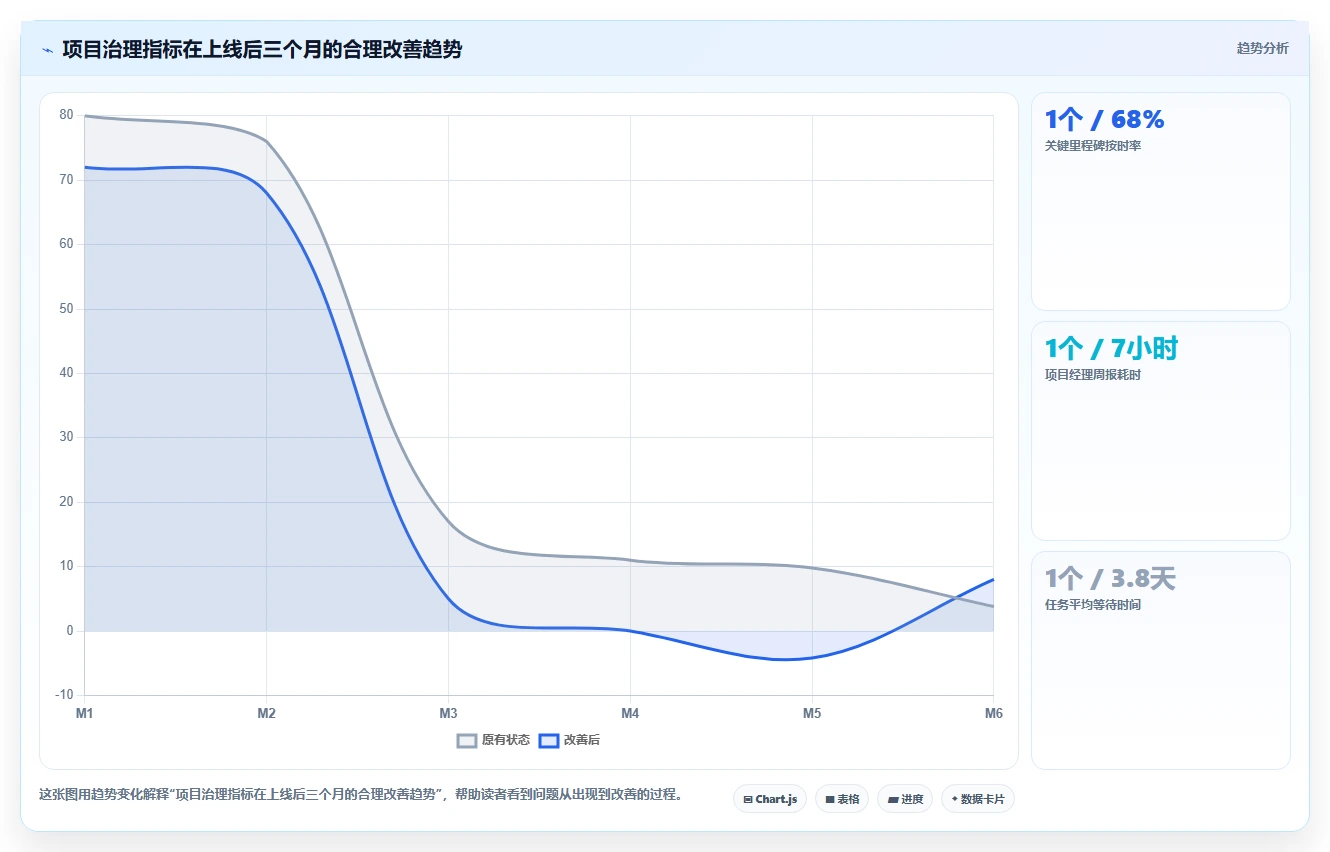Image resolution: width=1330 pixels, height=852 pixels.
Task: Click the icon inside the 表格 tag
Action: click(x=830, y=800)
